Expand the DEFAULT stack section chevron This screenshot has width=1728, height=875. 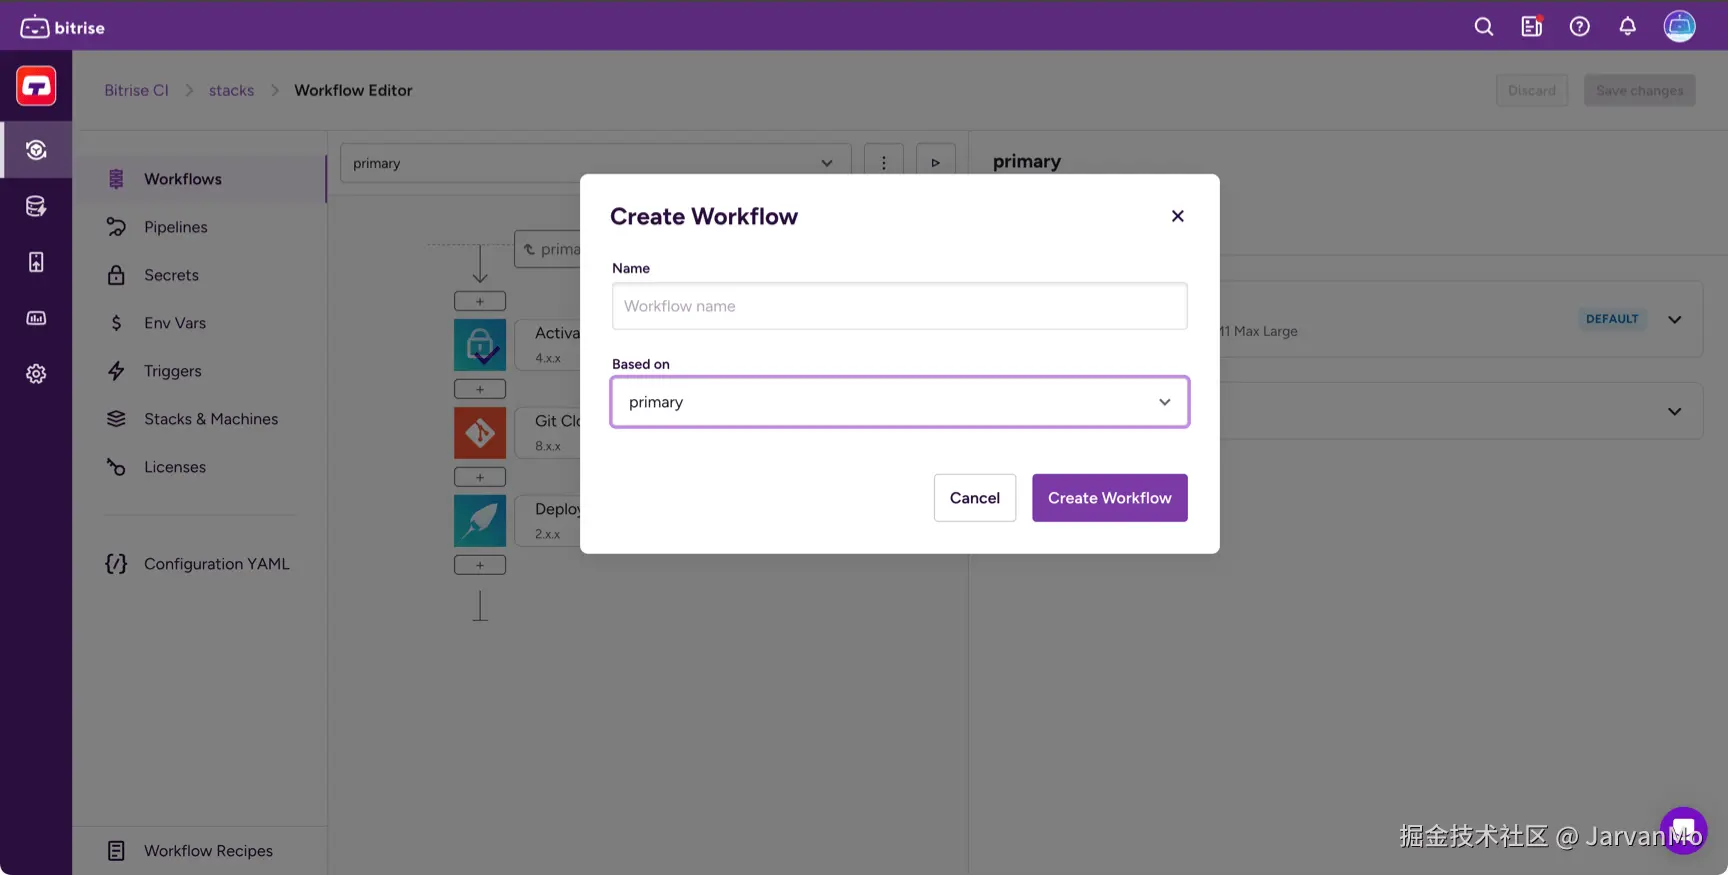click(x=1675, y=319)
